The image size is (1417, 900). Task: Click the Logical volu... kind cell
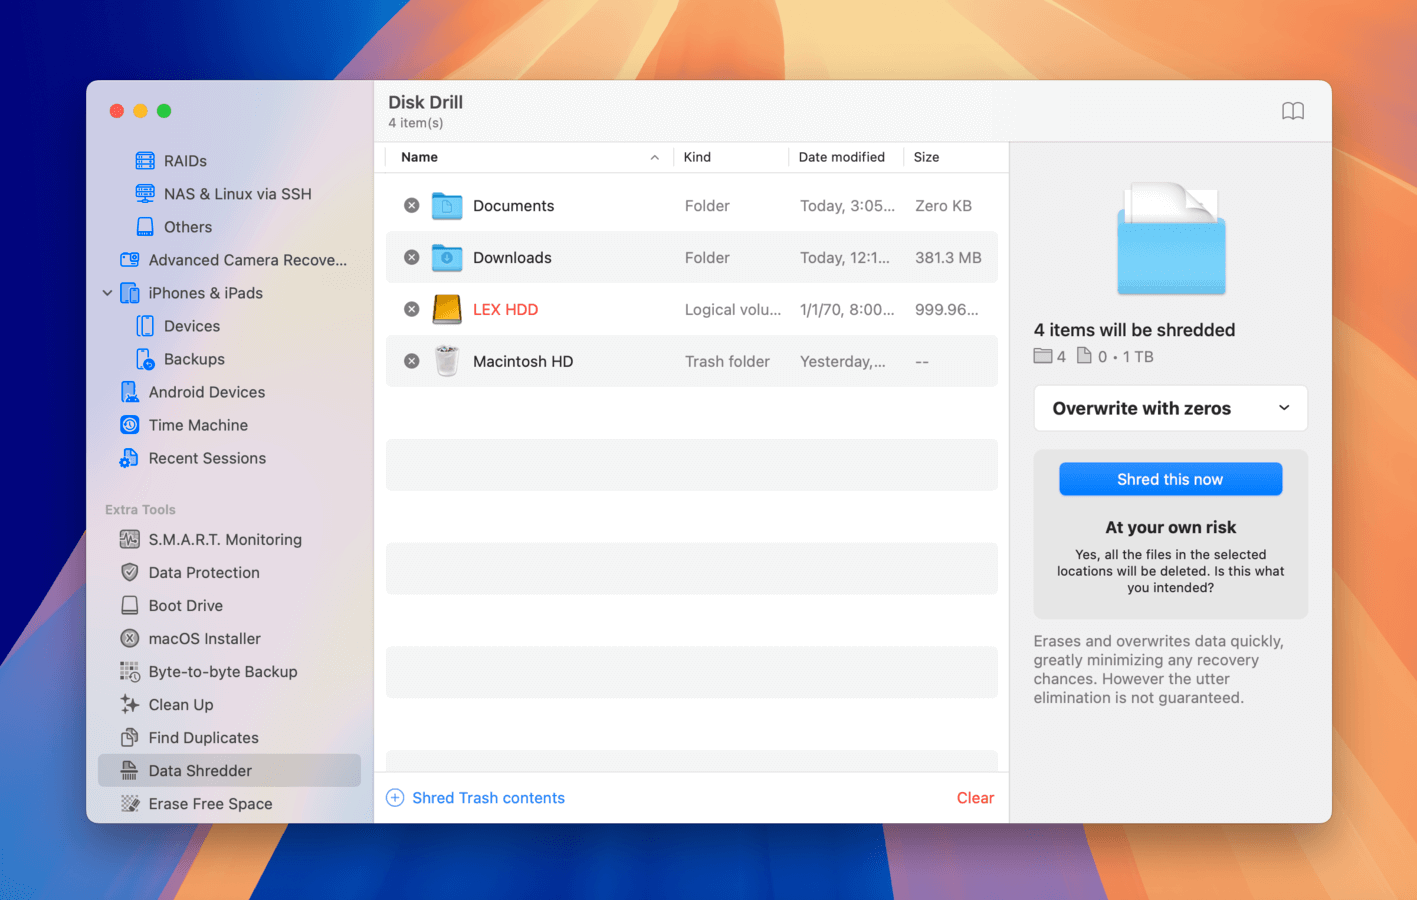[733, 310]
